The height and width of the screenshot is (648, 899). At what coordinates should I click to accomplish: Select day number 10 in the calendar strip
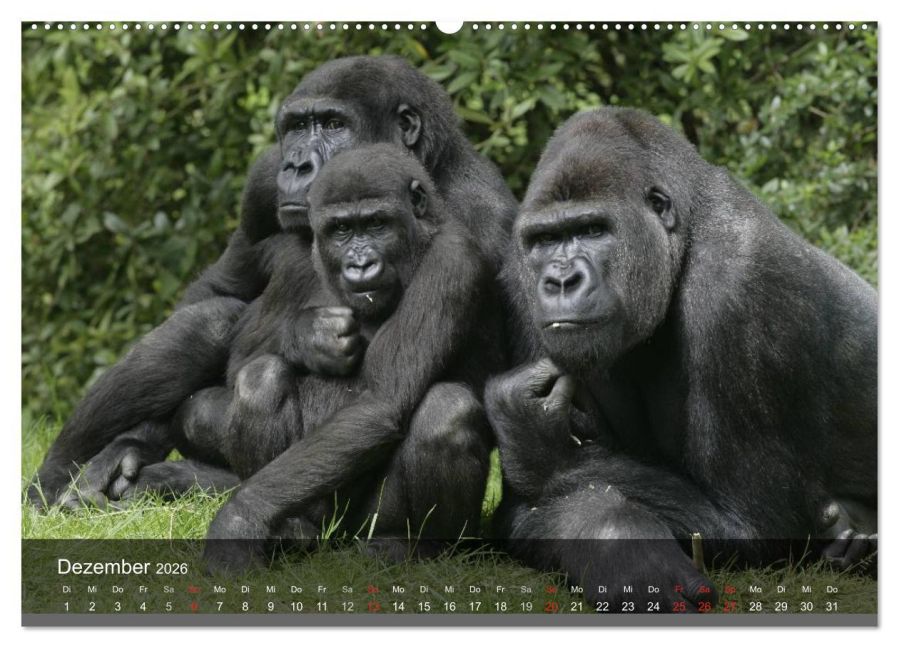296,606
